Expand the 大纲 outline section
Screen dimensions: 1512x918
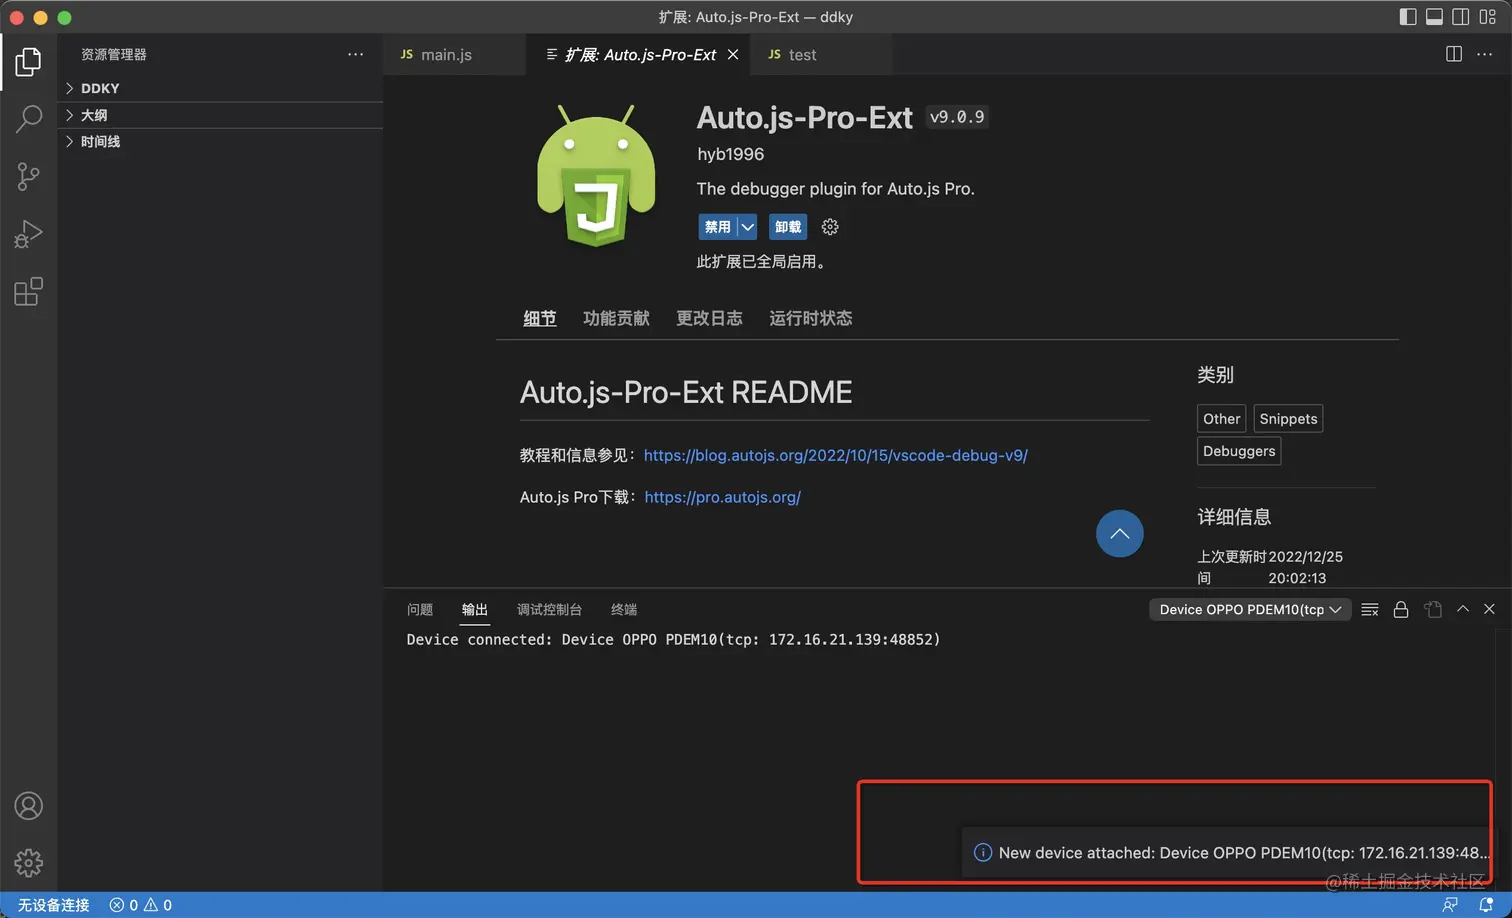point(220,115)
